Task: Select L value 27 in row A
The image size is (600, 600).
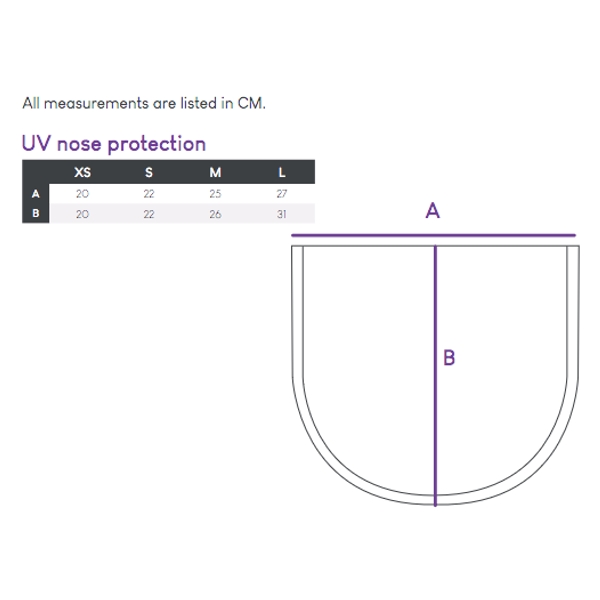Action: (x=282, y=194)
